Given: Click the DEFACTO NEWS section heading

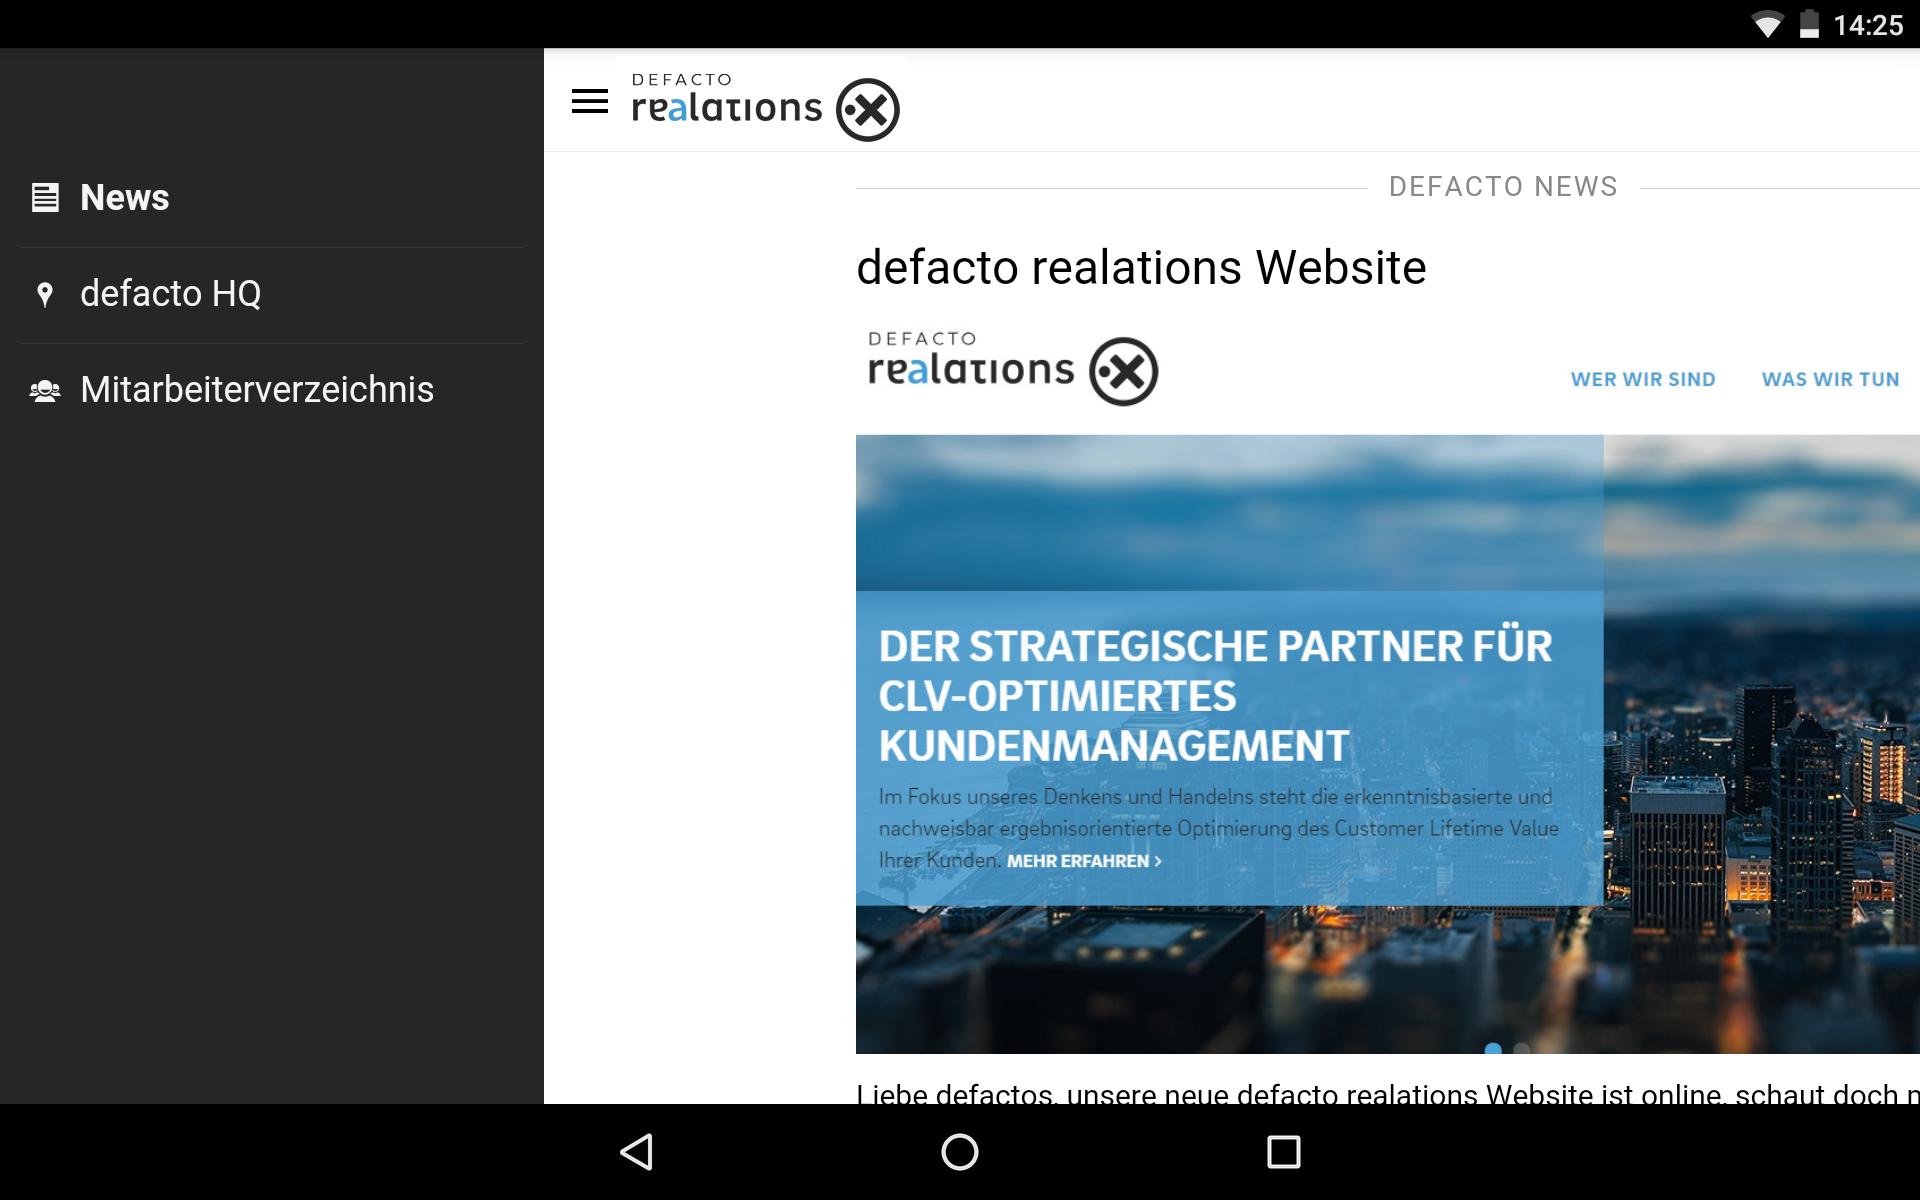Looking at the screenshot, I should click(x=1503, y=187).
